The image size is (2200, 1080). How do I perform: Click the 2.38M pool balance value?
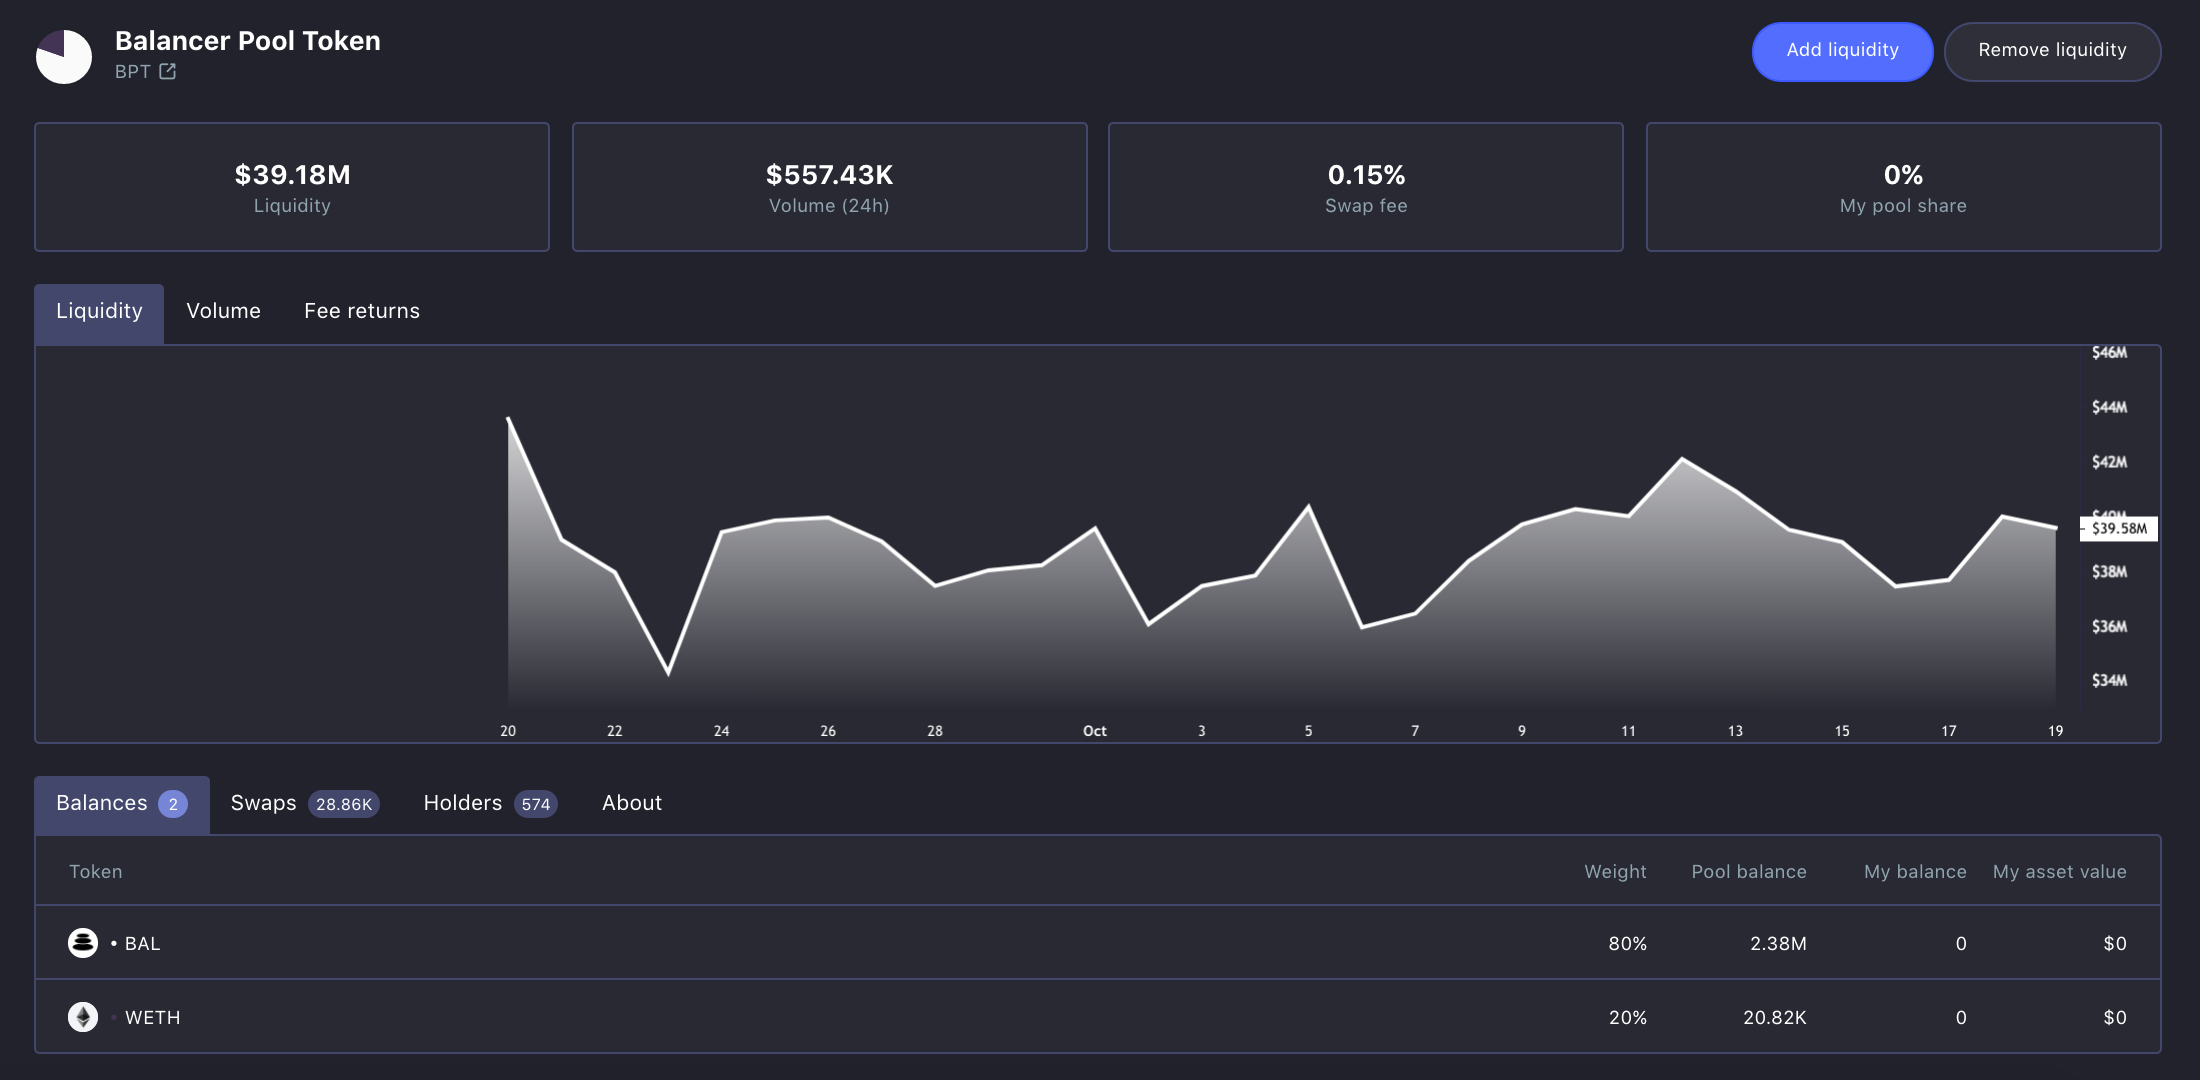[x=1778, y=943]
